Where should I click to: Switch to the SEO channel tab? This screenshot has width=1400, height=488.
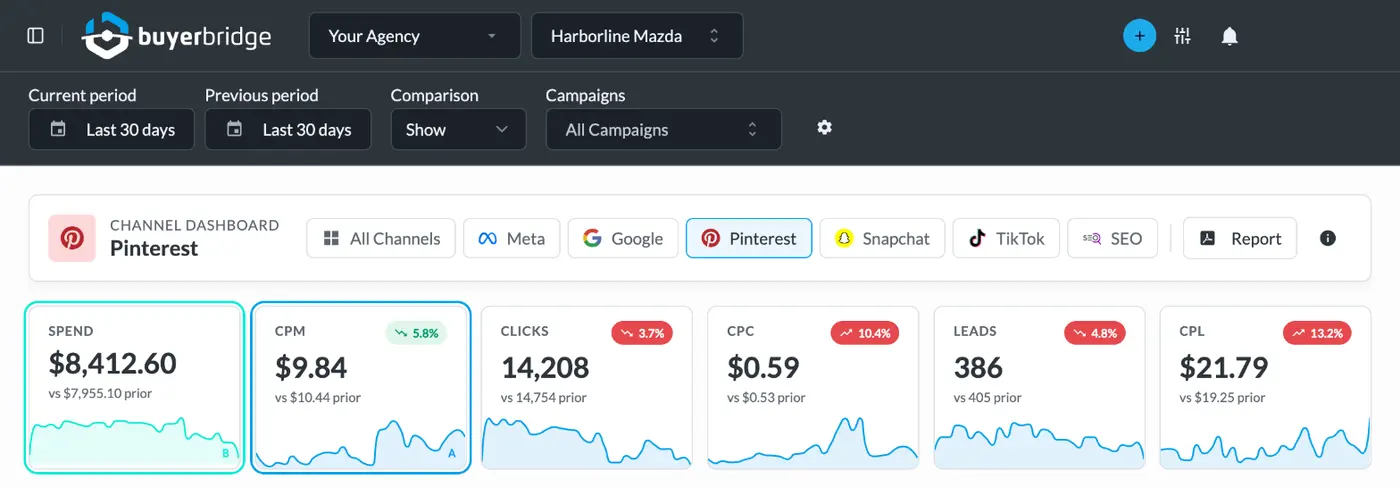[1112, 238]
